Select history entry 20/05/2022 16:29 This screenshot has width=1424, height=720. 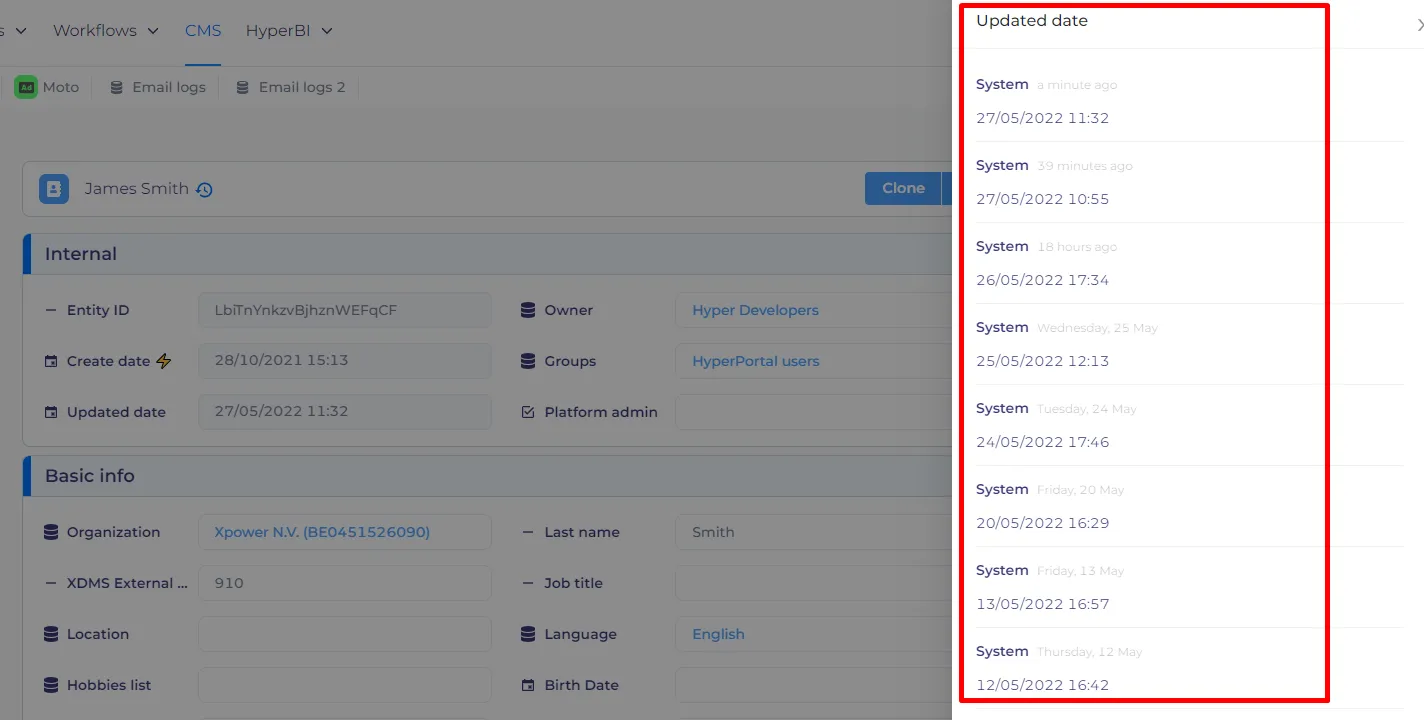pyautogui.click(x=1042, y=523)
